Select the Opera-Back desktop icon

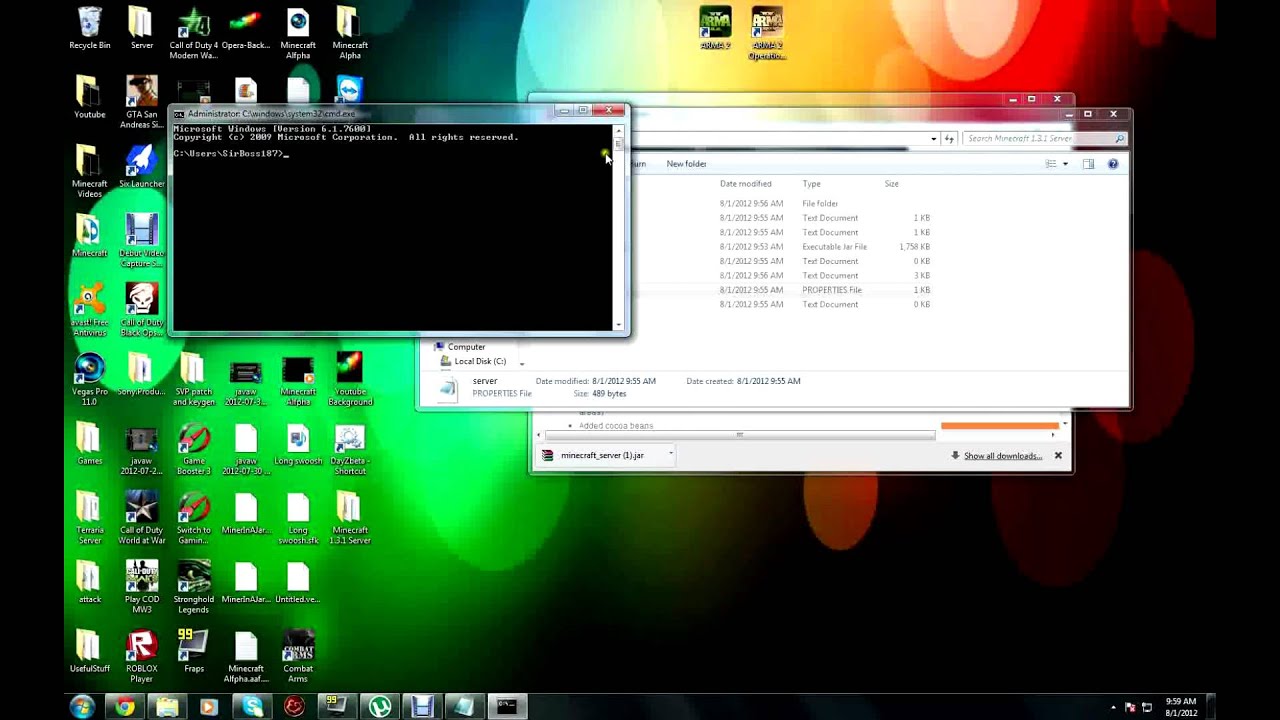pos(245,30)
